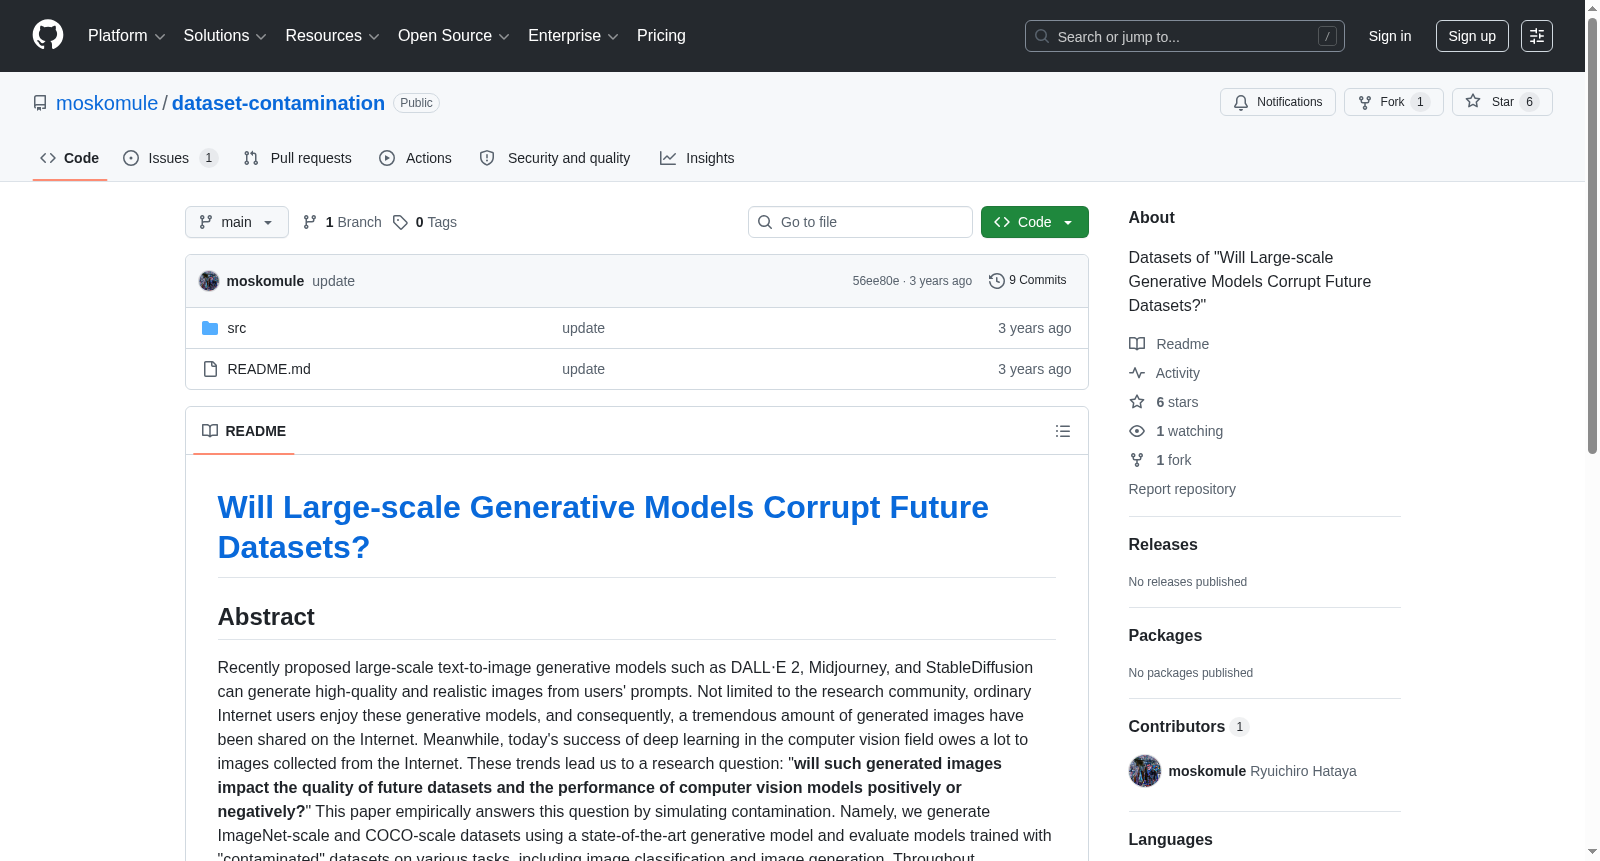Click the Notifications button
Image resolution: width=1600 pixels, height=861 pixels.
coord(1278,102)
